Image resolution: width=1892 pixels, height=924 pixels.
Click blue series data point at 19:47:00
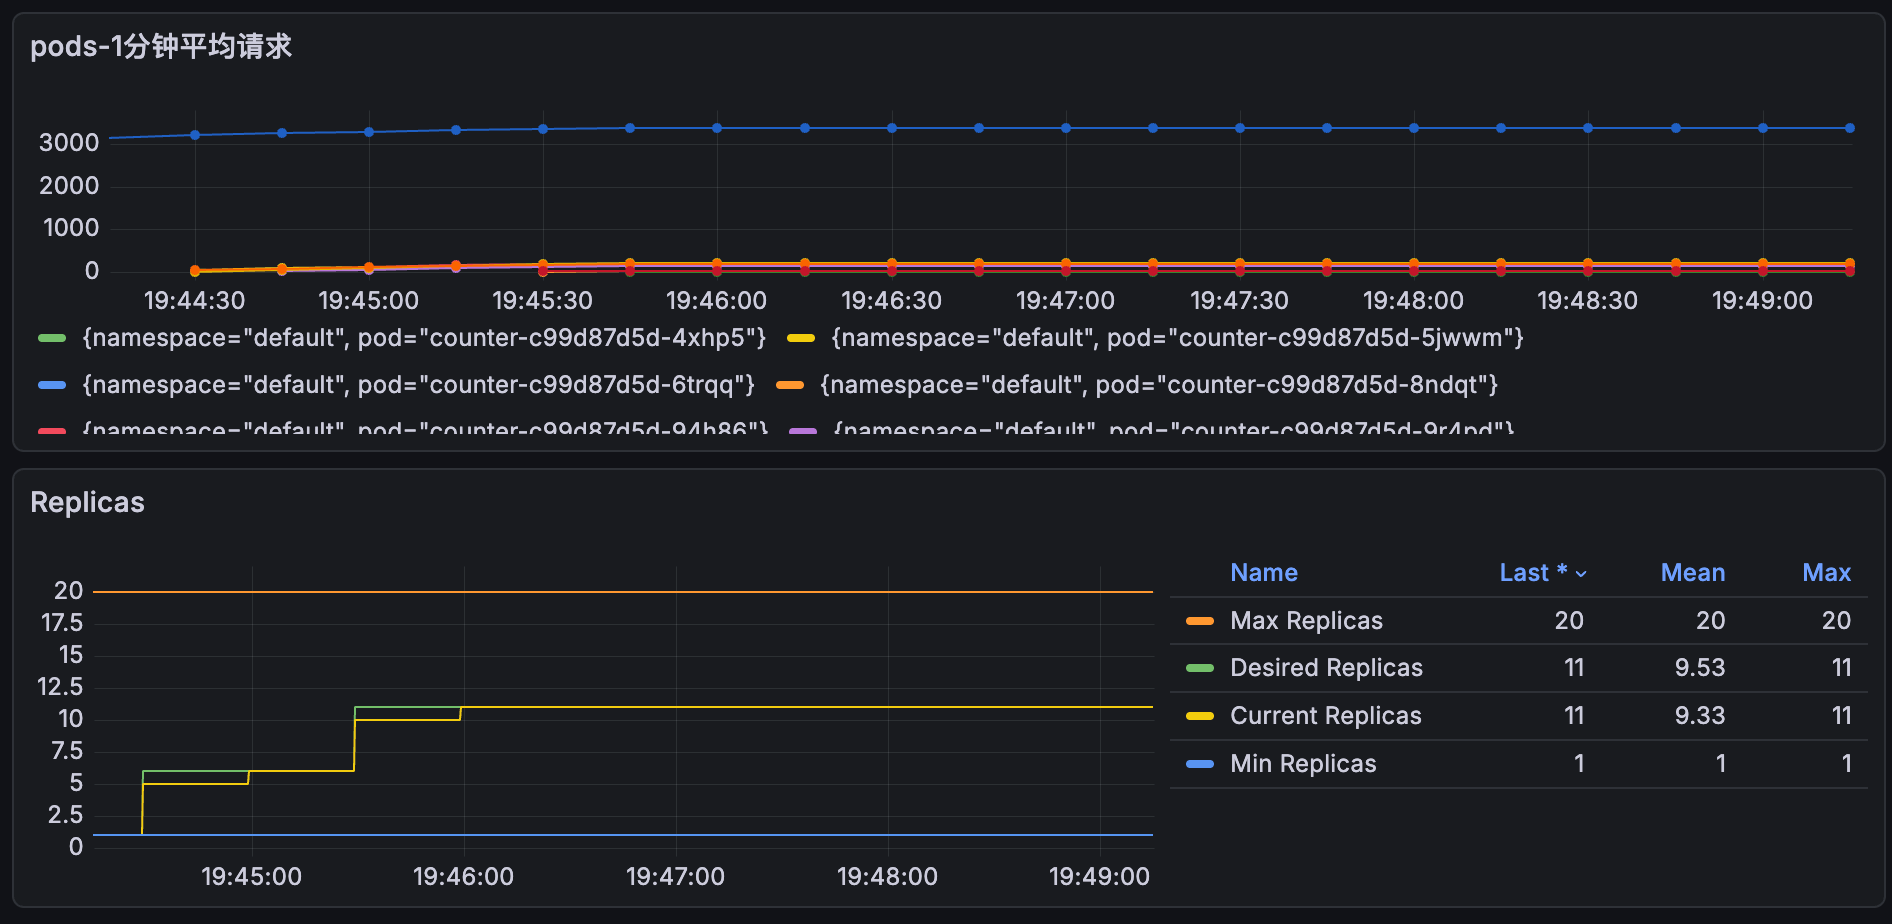pos(1066,128)
